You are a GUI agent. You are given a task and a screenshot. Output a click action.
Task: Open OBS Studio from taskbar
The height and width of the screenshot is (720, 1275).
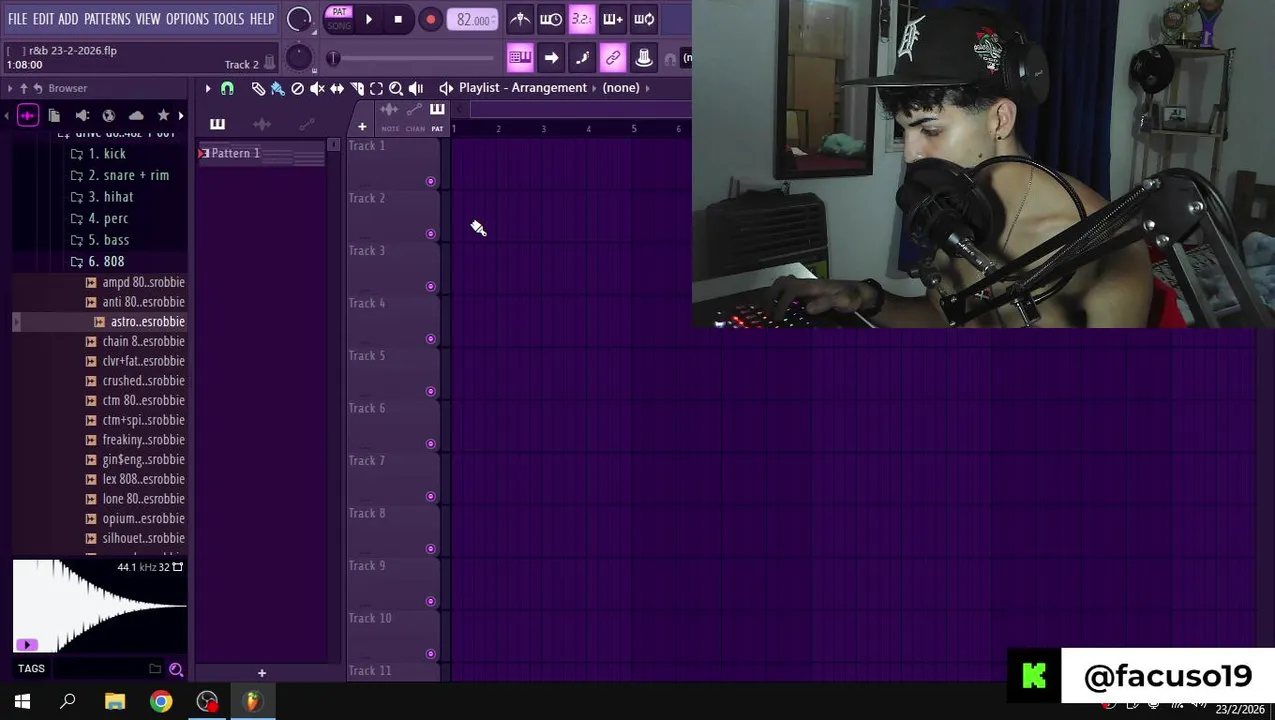pyautogui.click(x=207, y=702)
